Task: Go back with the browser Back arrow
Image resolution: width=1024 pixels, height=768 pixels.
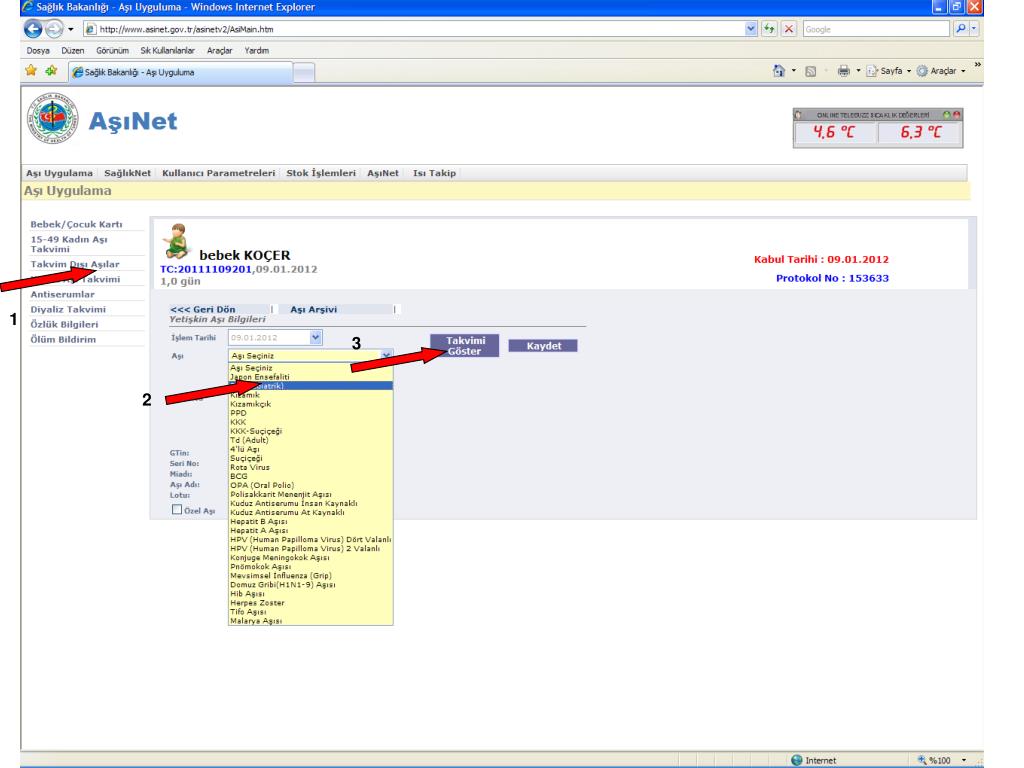Action: point(33,29)
